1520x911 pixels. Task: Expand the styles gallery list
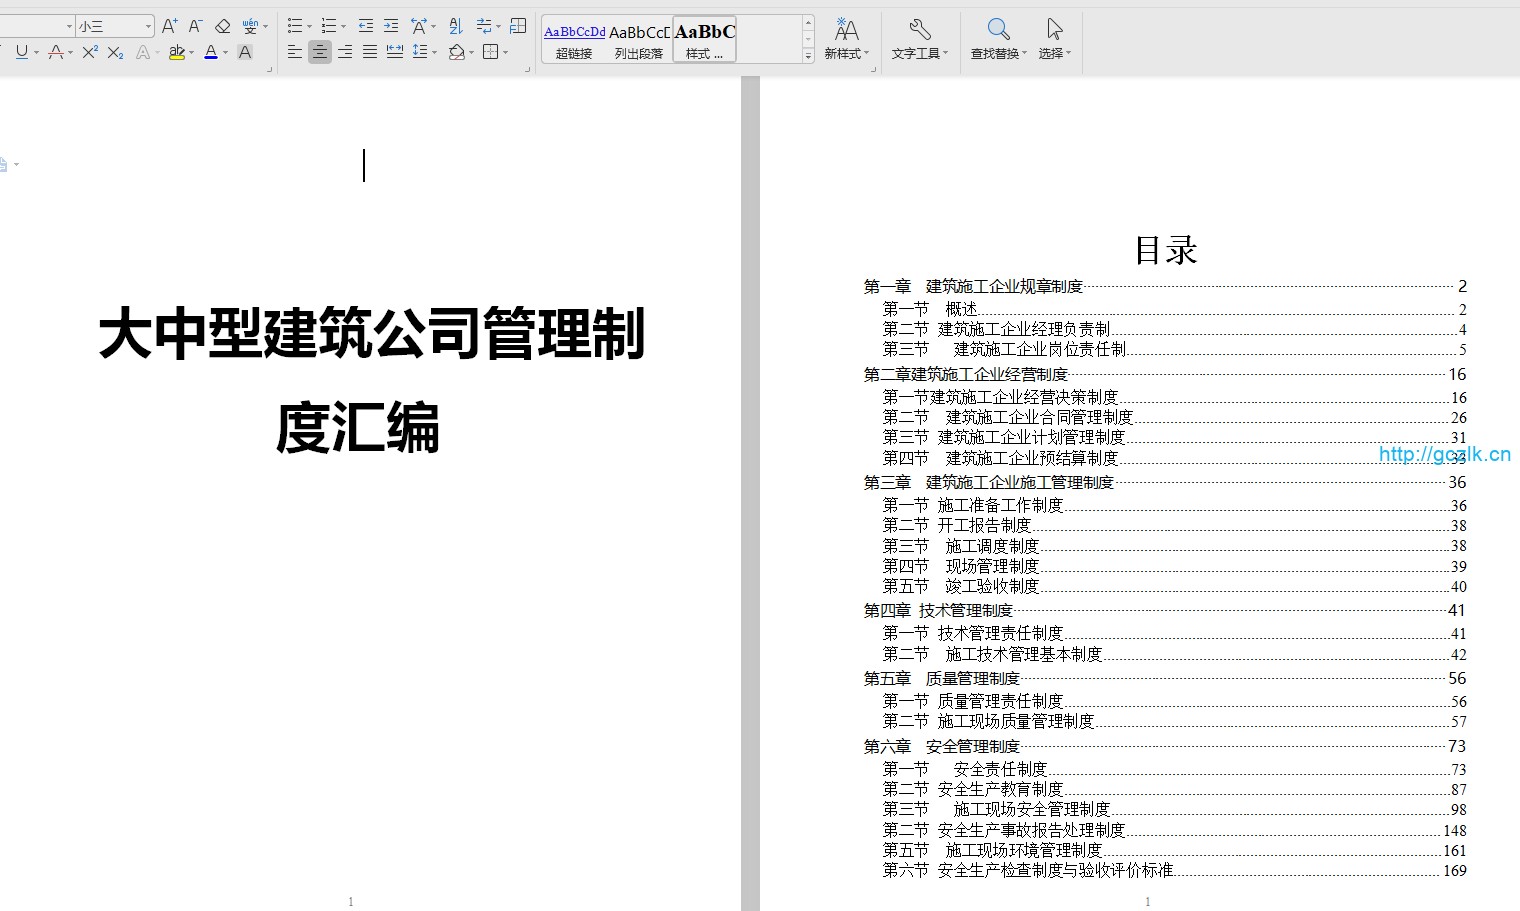coord(808,57)
